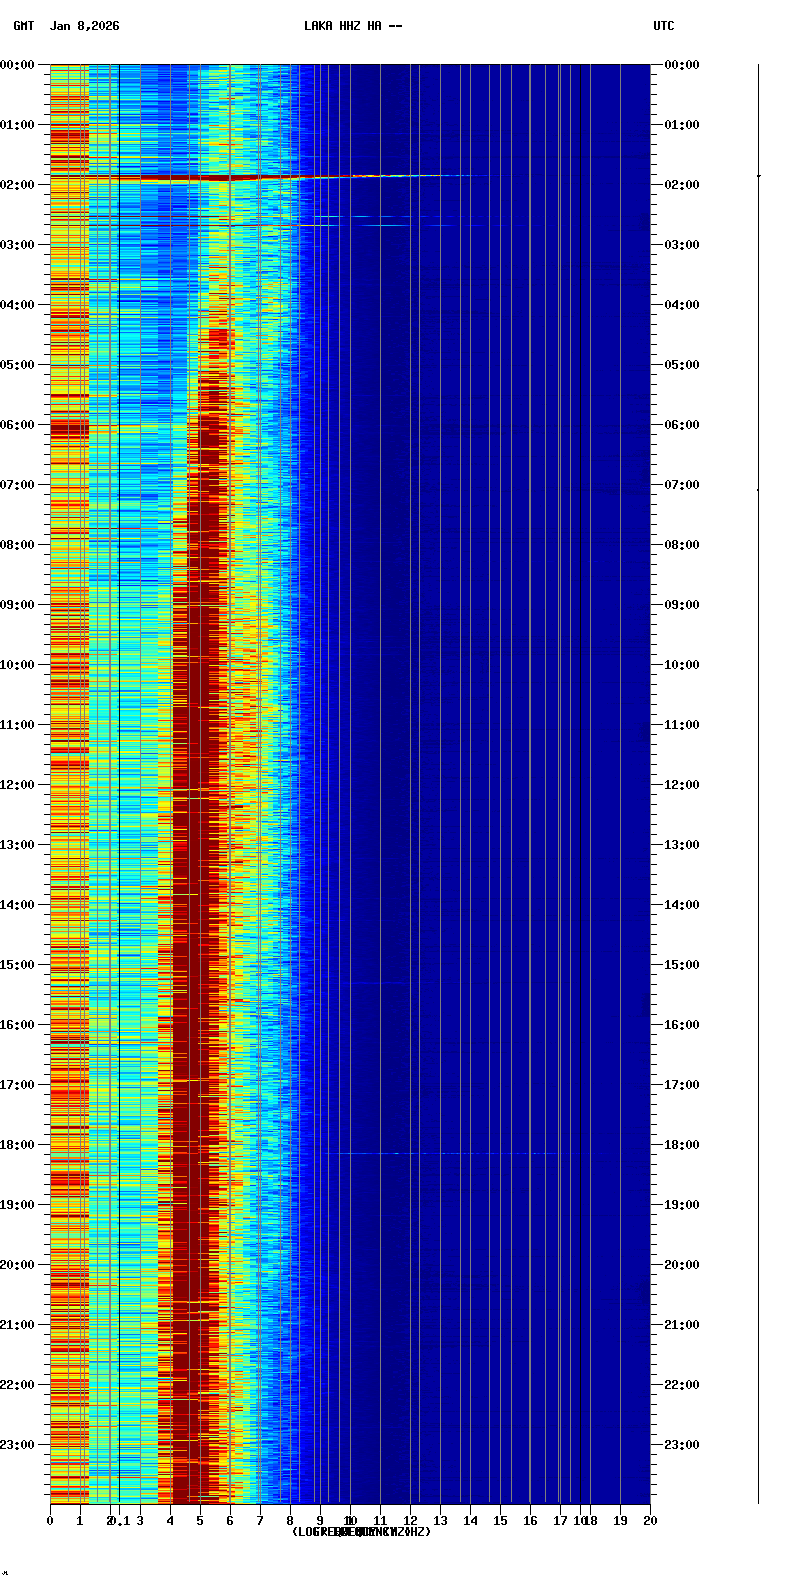The height and width of the screenshot is (1584, 802).
Task: Click the frequency axis caption below the plot
Action: tap(361, 1532)
